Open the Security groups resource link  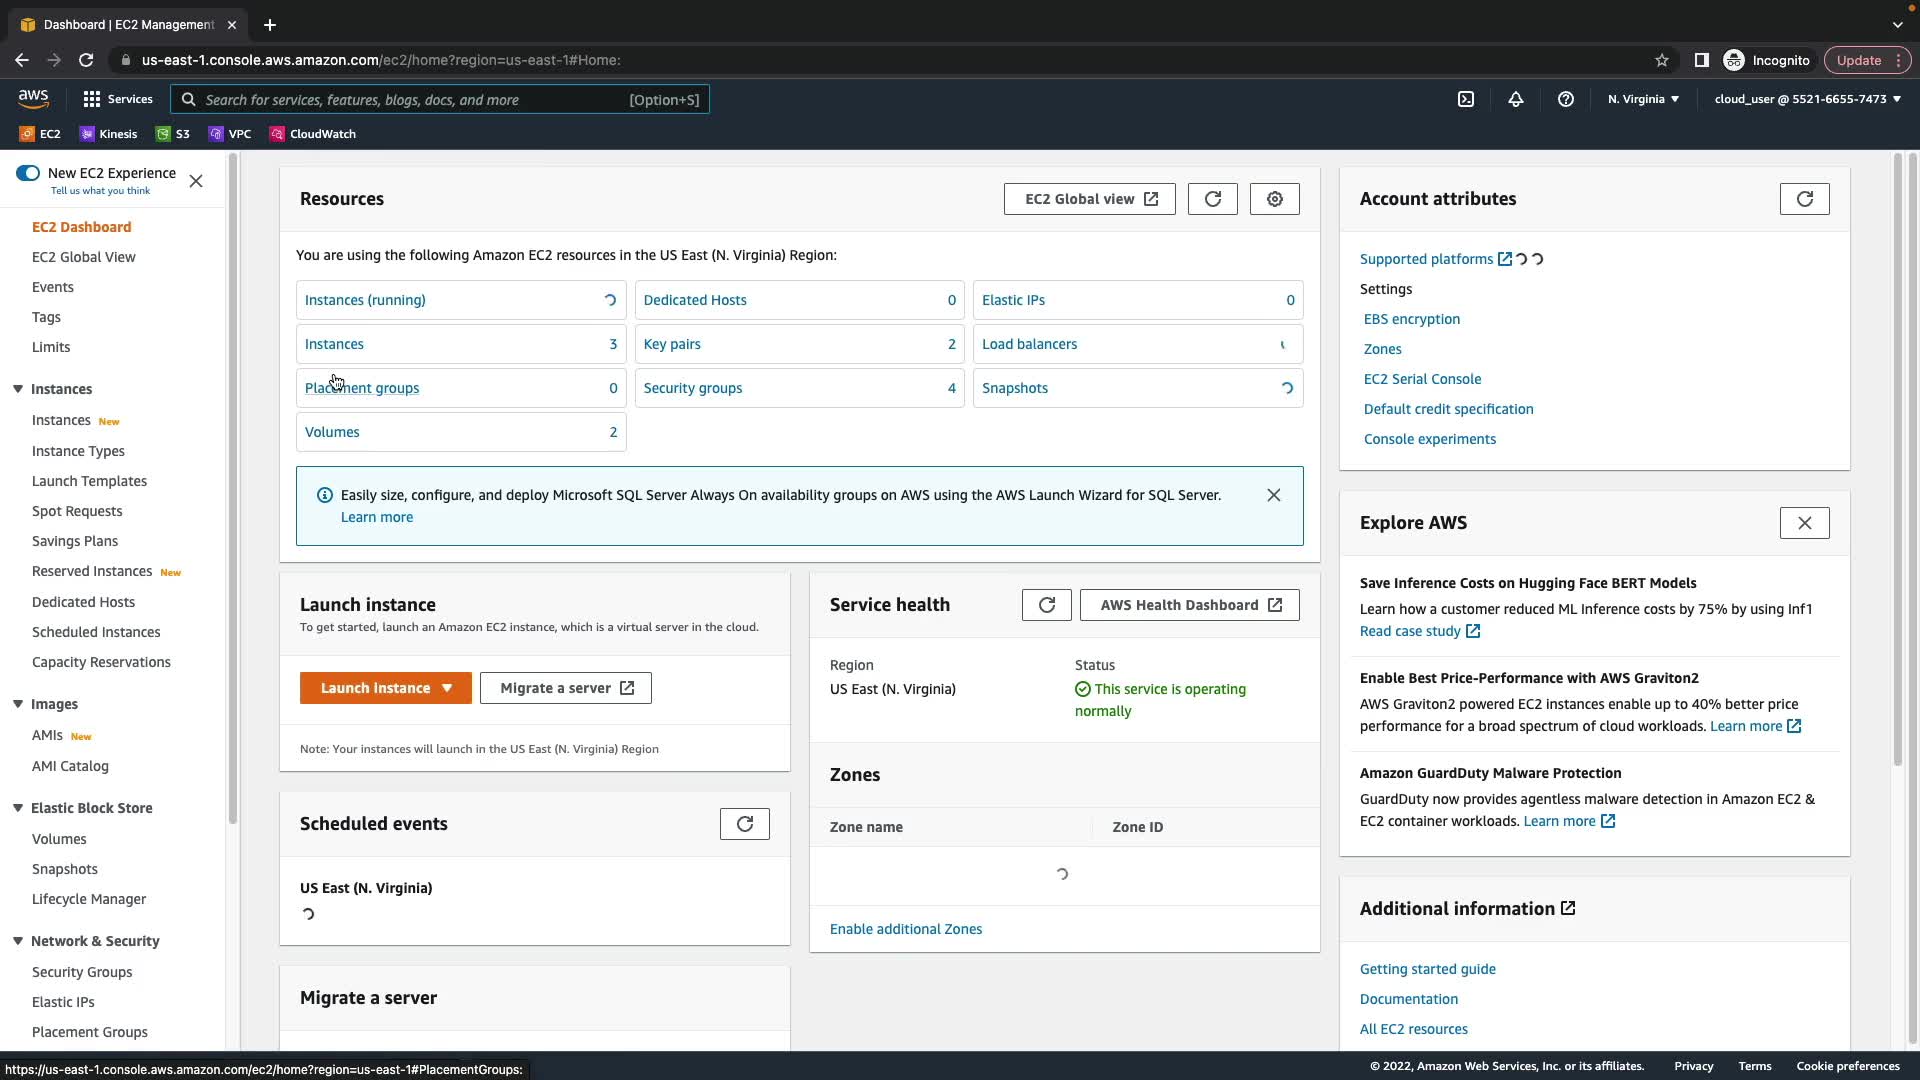pos(692,388)
